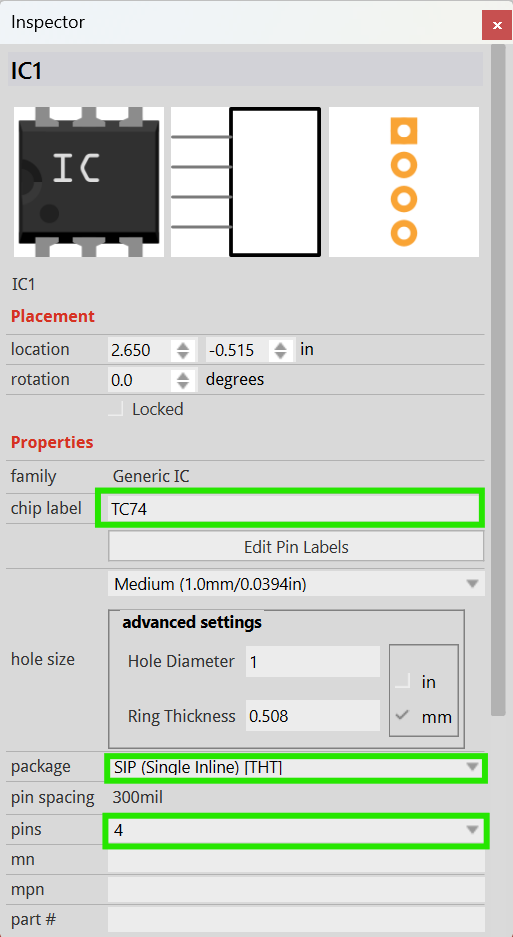Click the PCB footprint pads image
The height and width of the screenshot is (937, 513).
pos(404,182)
